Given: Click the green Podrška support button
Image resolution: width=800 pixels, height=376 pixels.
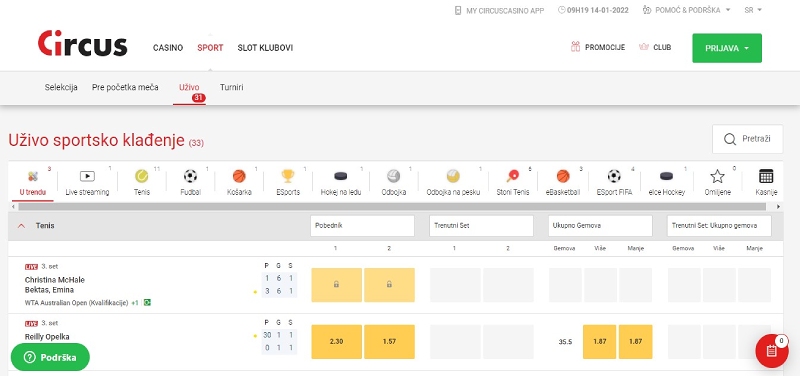Looking at the screenshot, I should (50, 357).
